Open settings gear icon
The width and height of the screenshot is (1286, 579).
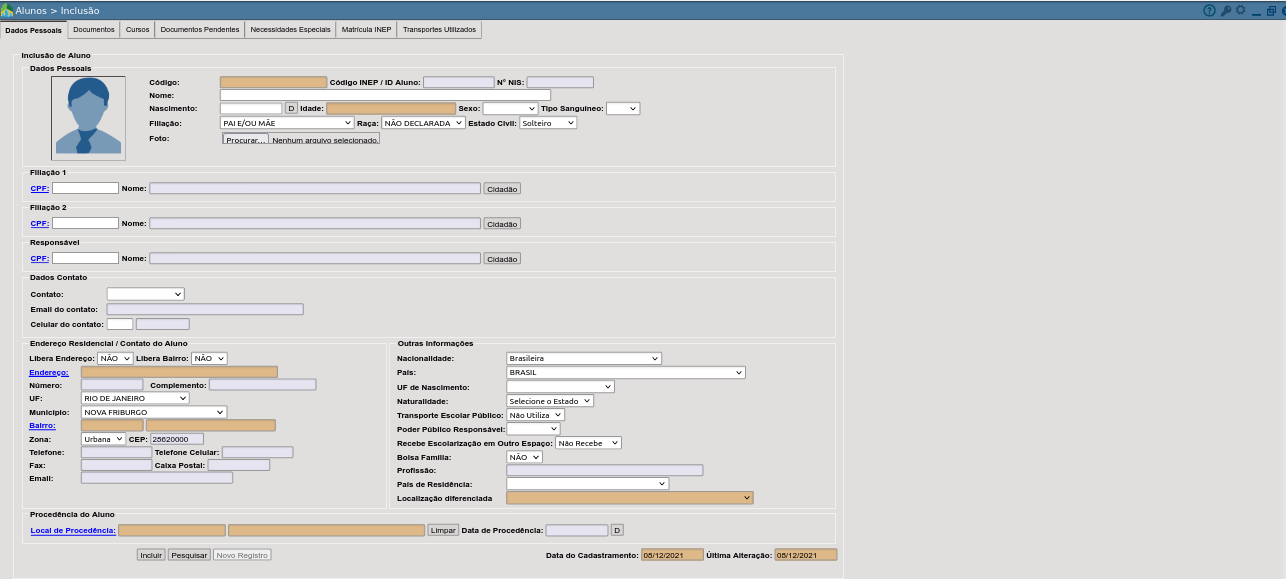pyautogui.click(x=1241, y=10)
